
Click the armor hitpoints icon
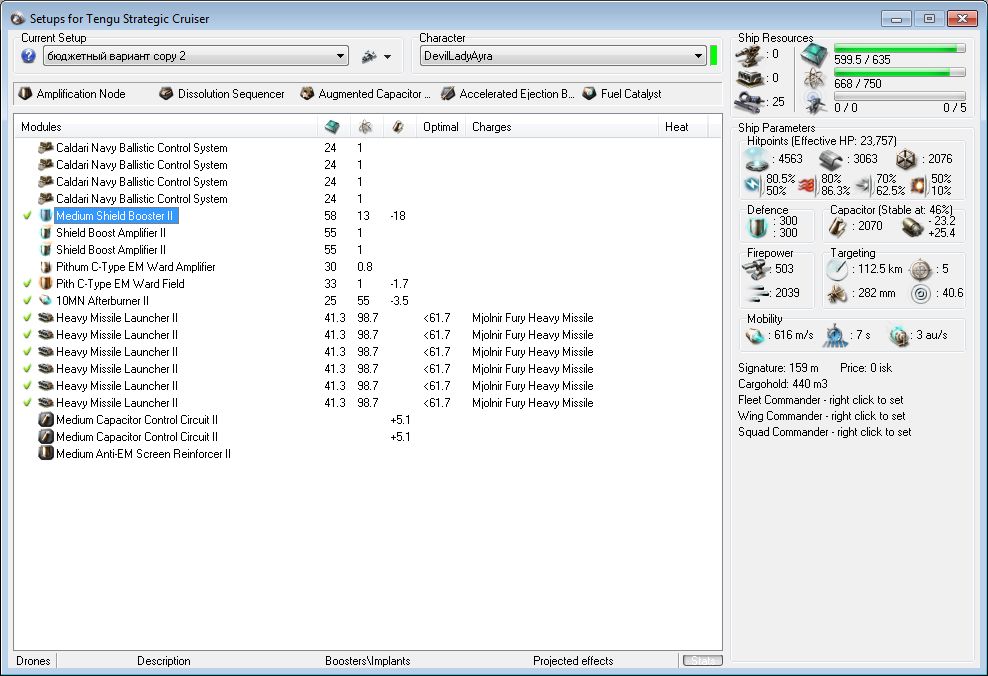830,159
